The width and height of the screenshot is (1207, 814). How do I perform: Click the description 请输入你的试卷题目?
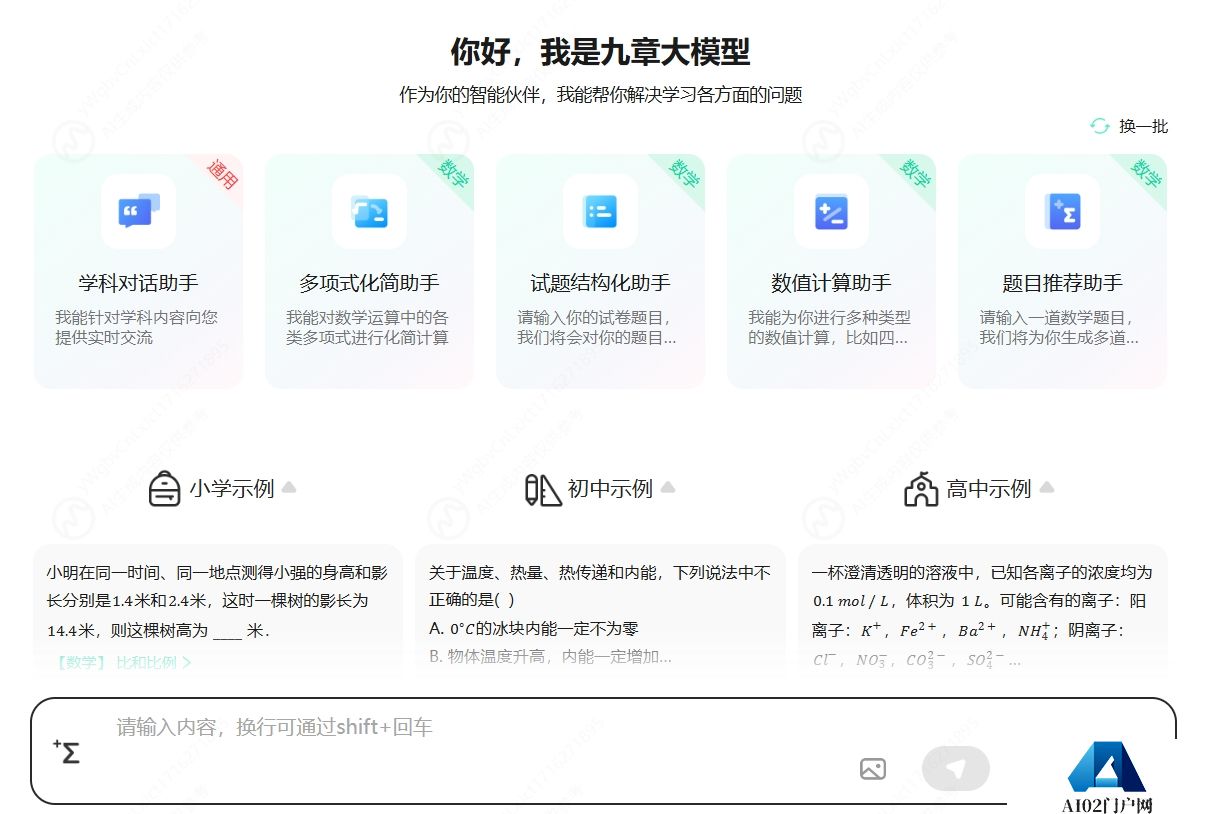[x=597, y=327]
